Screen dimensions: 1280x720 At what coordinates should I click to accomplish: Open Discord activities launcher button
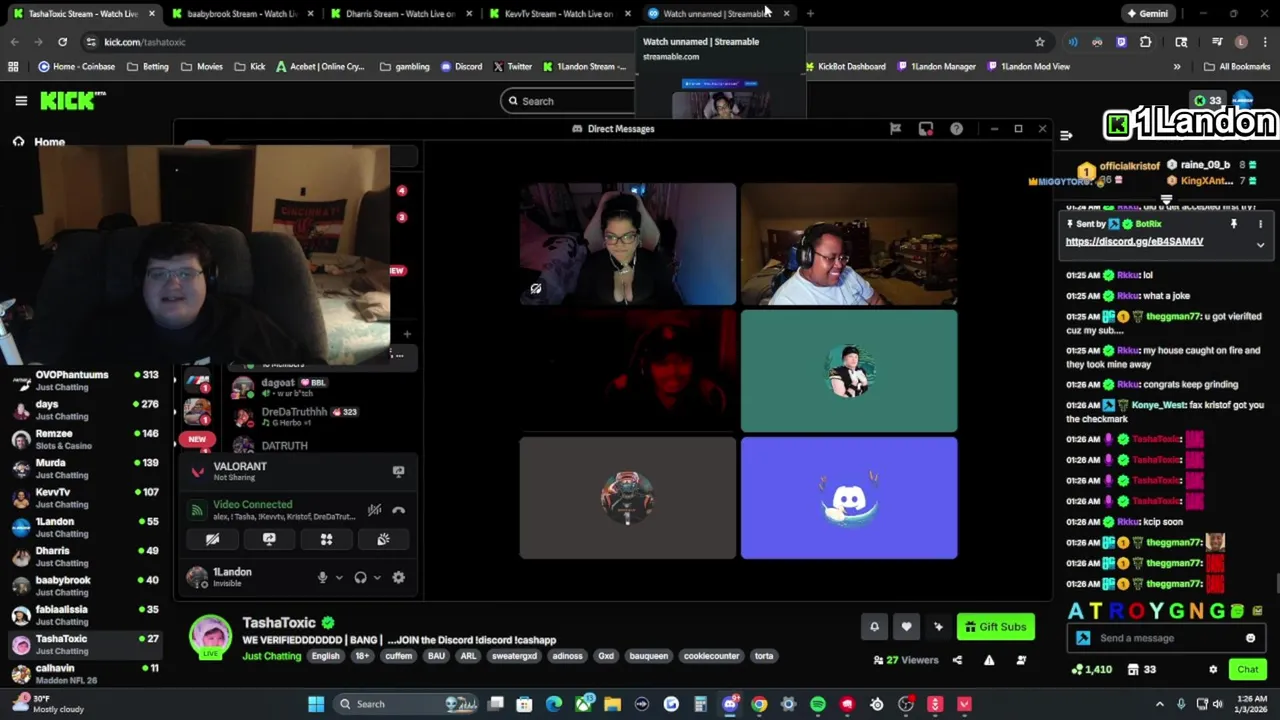coord(326,539)
